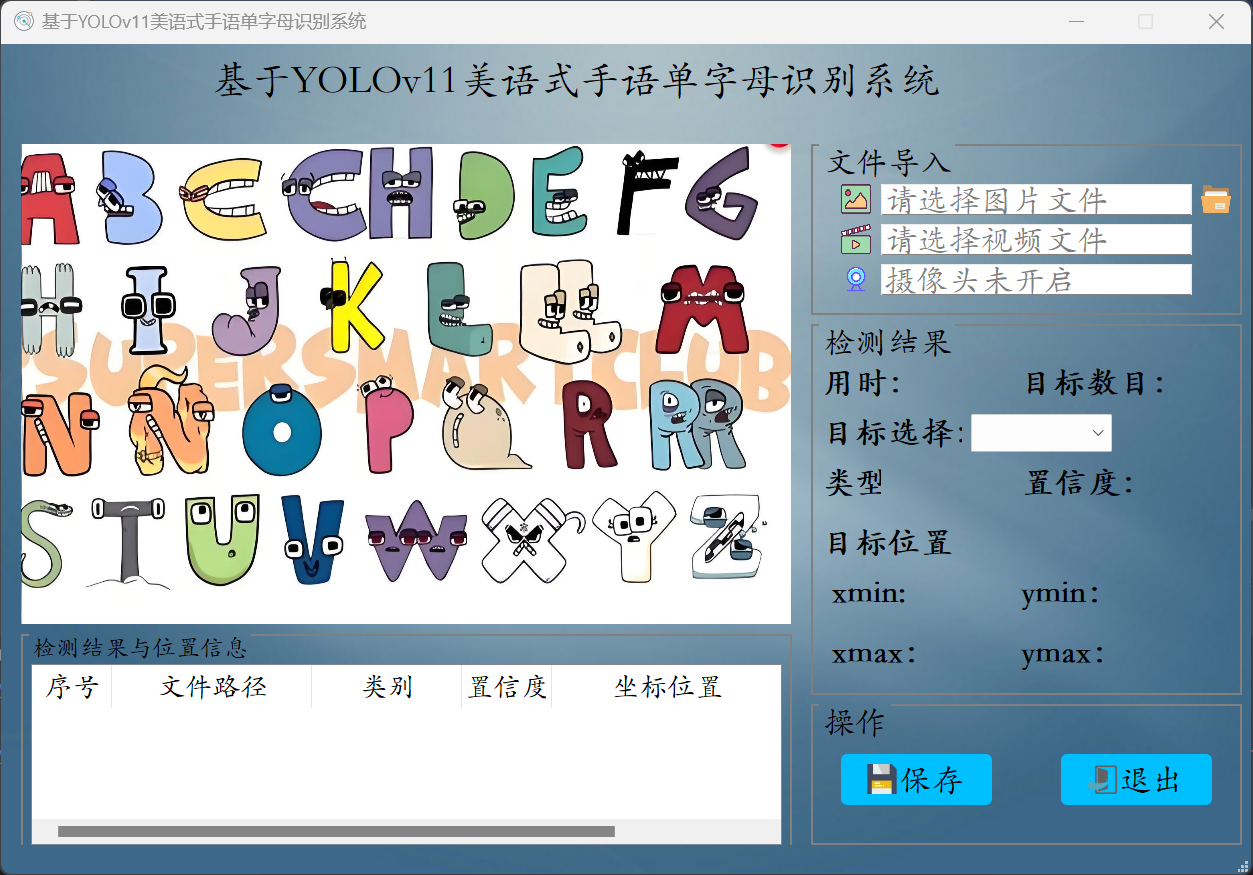Click the folder browse icon for image files

tap(1216, 199)
